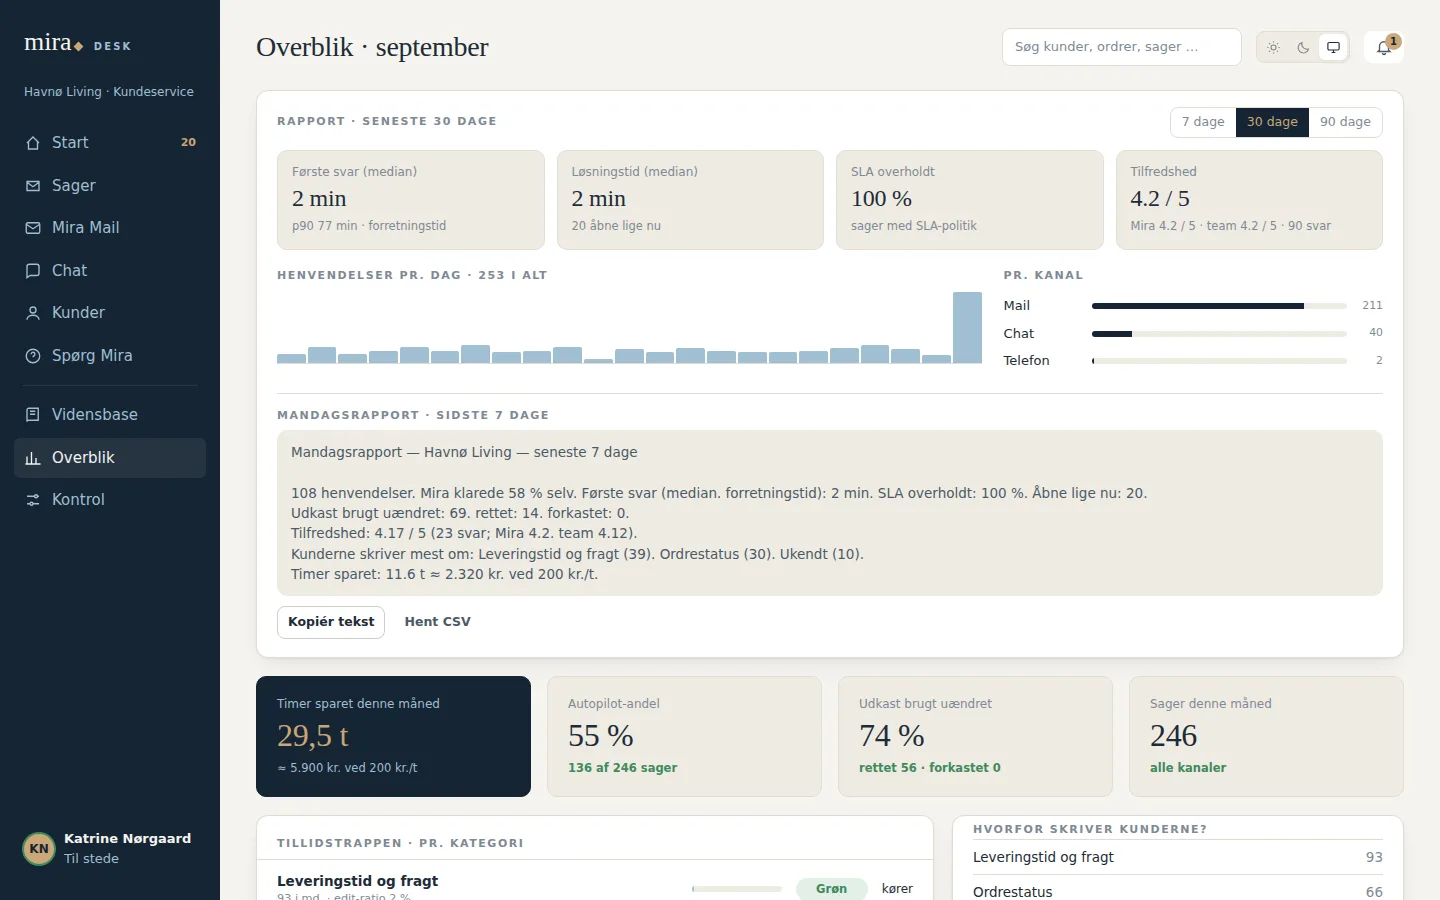Click the Første svar (median) card
Viewport: 1440px width, 900px height.
pos(411,200)
